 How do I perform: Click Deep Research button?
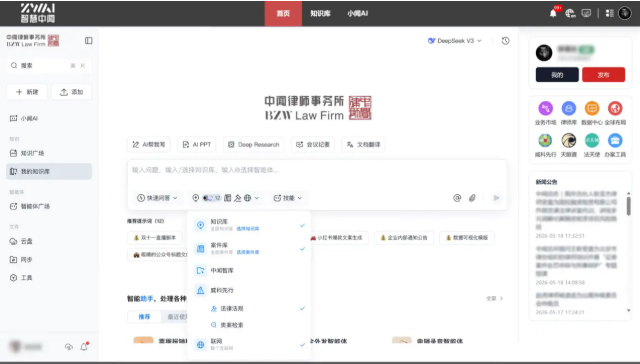point(253,144)
